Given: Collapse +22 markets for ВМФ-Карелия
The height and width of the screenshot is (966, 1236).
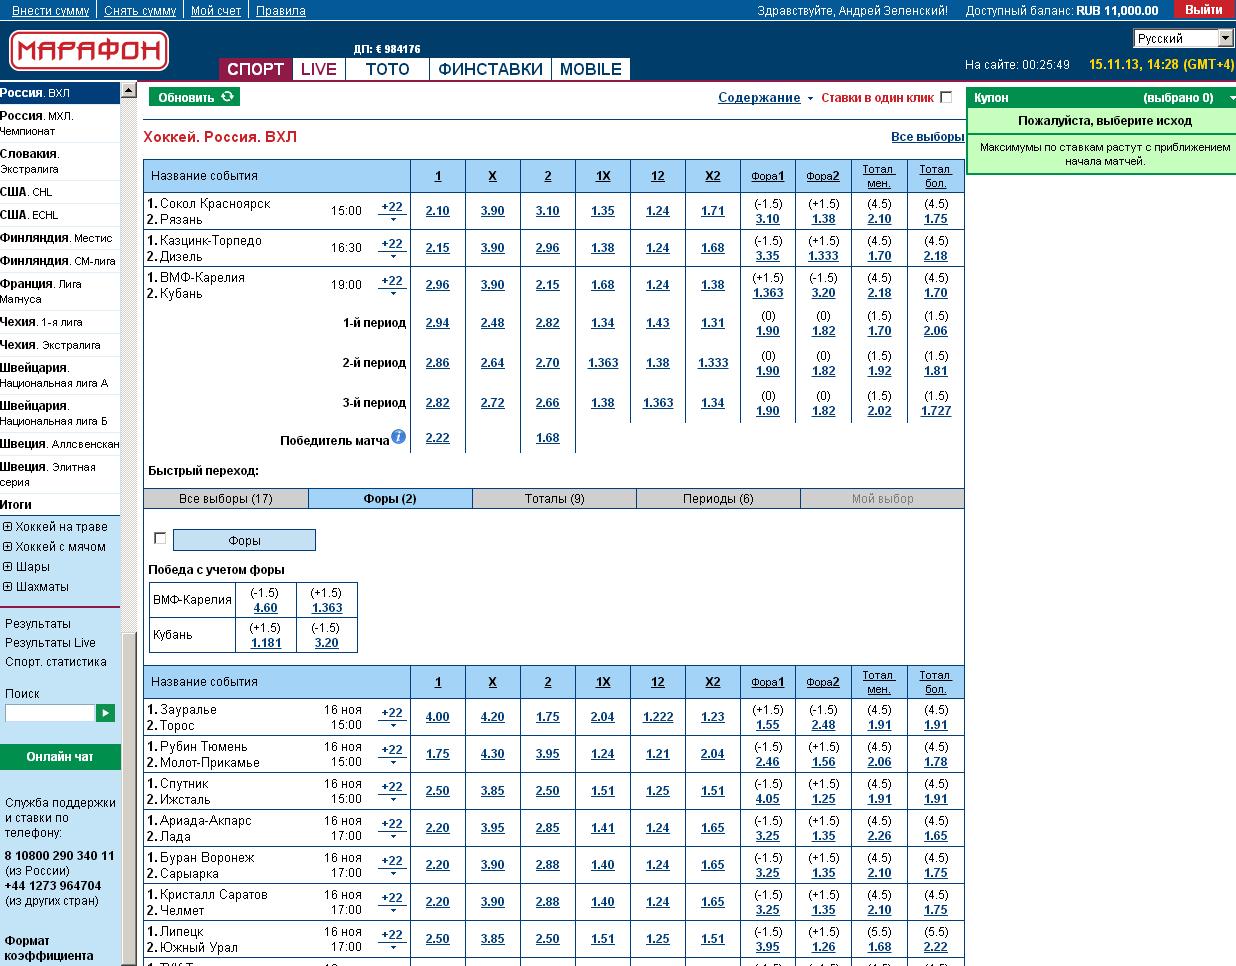Looking at the screenshot, I should click(392, 285).
